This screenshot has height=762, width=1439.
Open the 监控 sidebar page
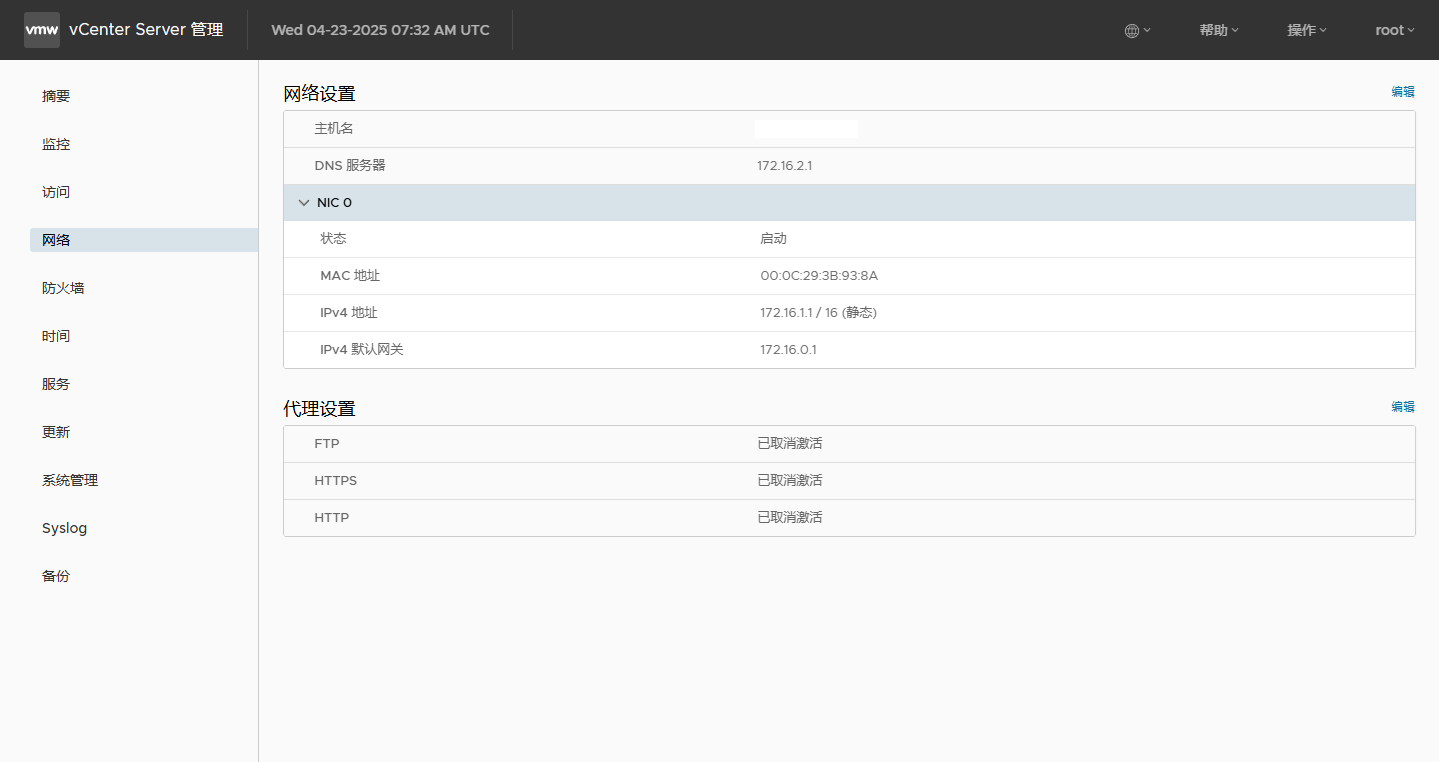56,144
